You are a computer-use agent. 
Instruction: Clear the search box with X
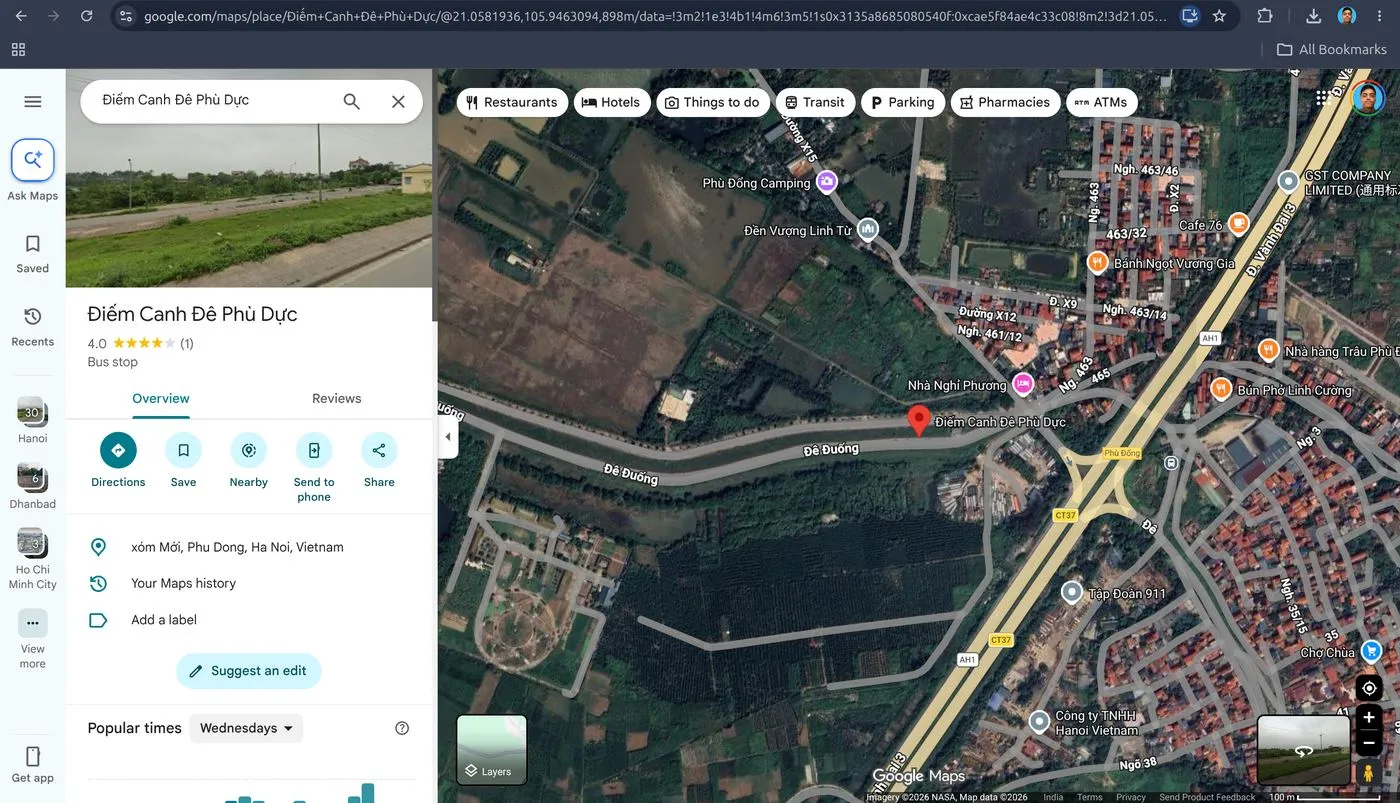(x=398, y=101)
